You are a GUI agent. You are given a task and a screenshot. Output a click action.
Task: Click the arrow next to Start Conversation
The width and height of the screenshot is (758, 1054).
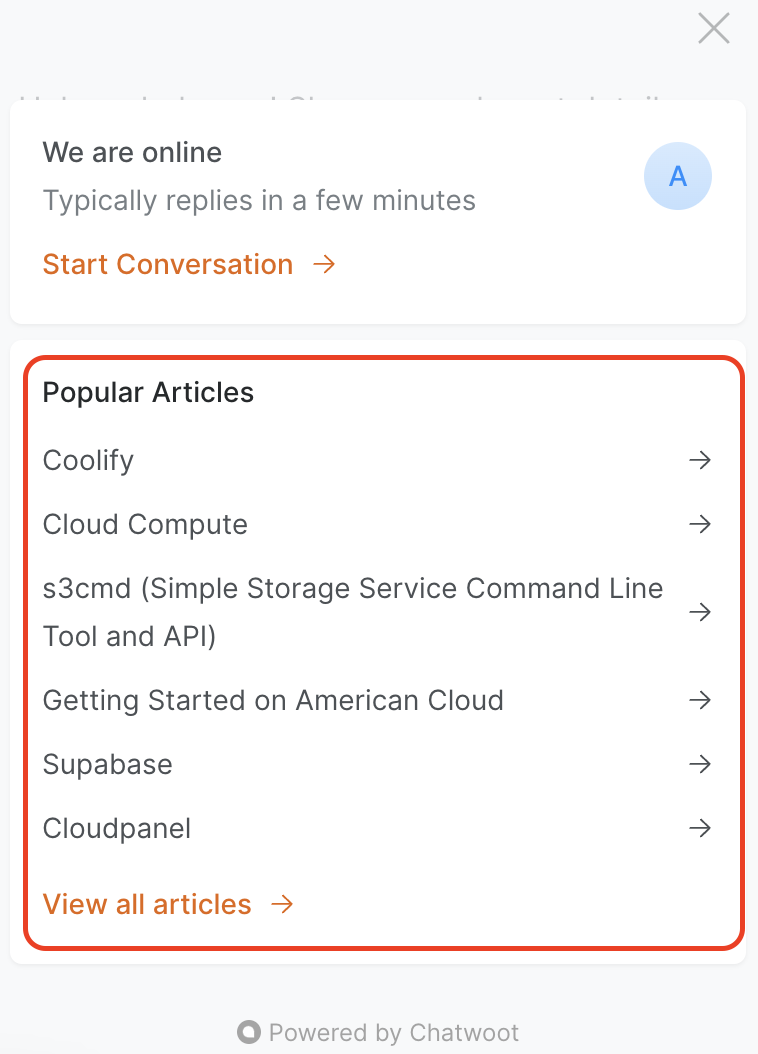click(323, 264)
